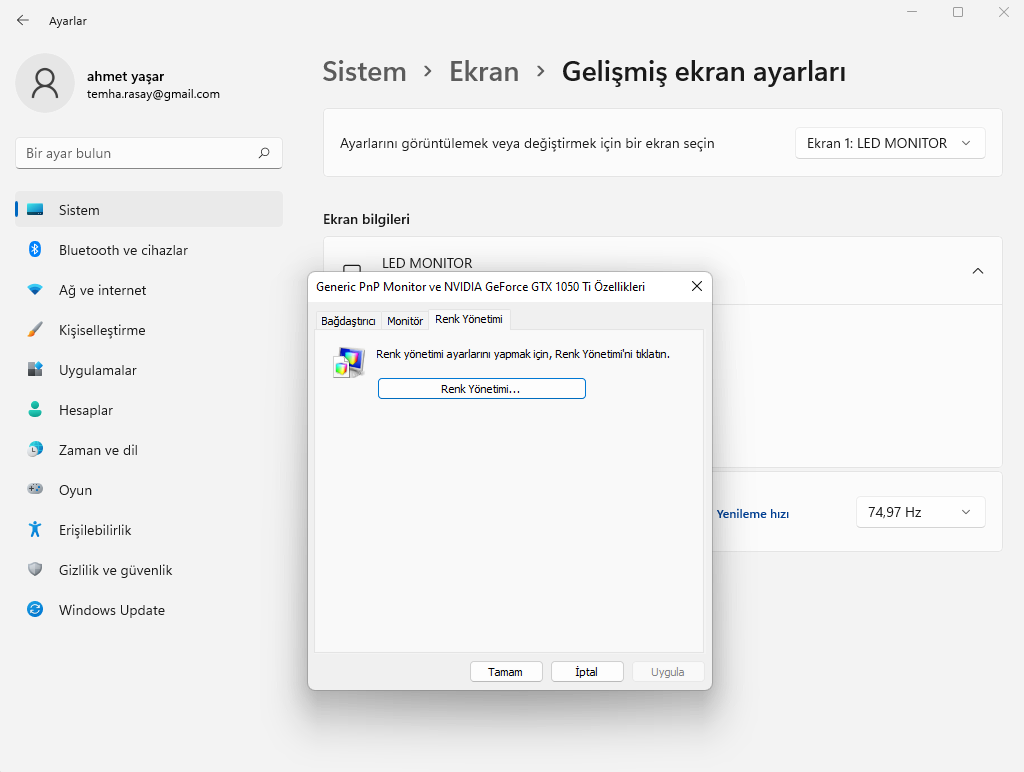Click the Bluetooth ve cihazlar icon

coord(35,250)
